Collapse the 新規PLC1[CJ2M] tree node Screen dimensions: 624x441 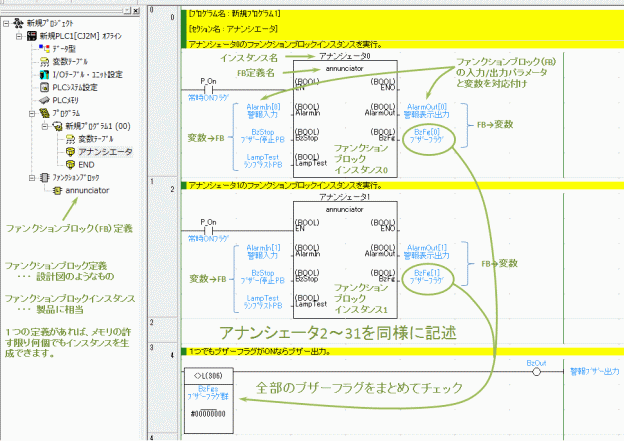pyautogui.click(x=19, y=36)
